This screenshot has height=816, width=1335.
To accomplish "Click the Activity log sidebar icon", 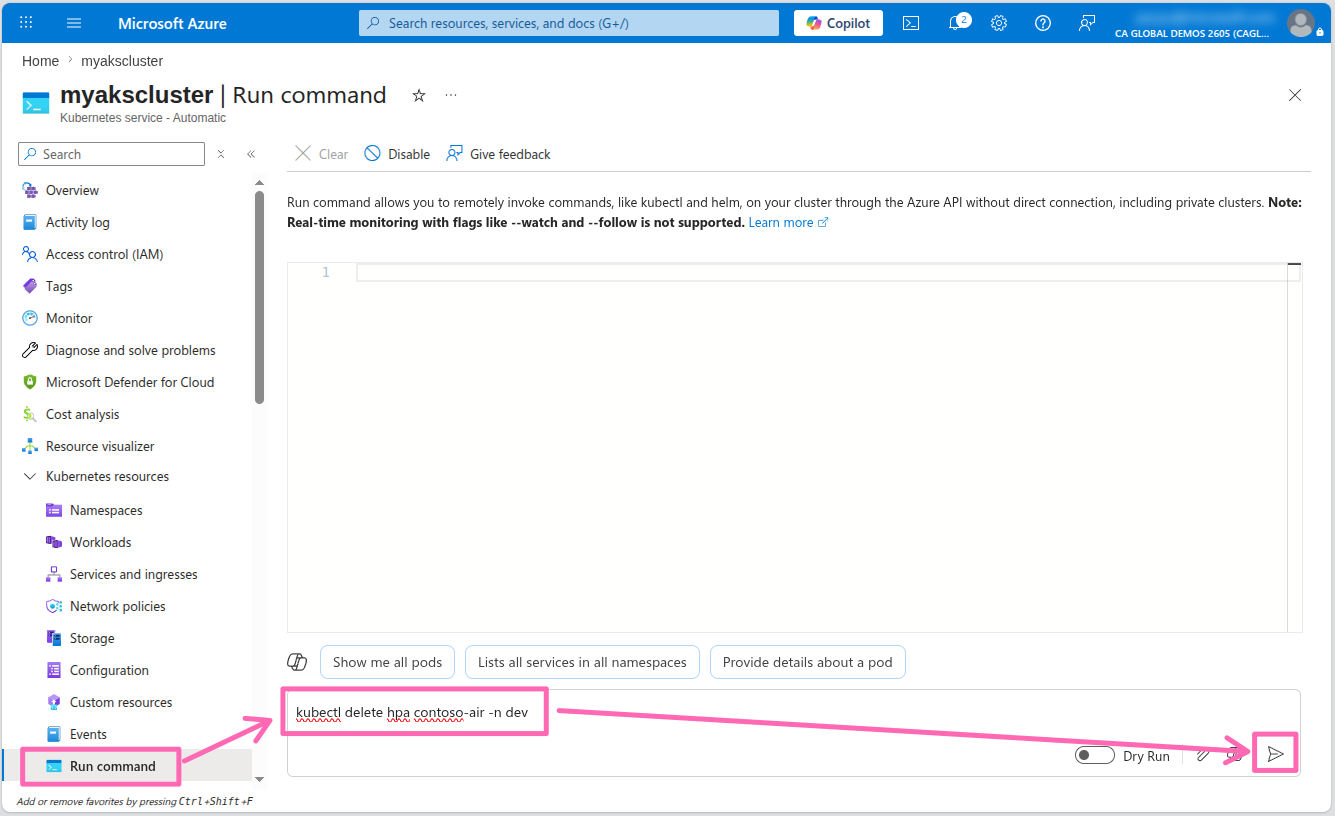I will click(29, 222).
